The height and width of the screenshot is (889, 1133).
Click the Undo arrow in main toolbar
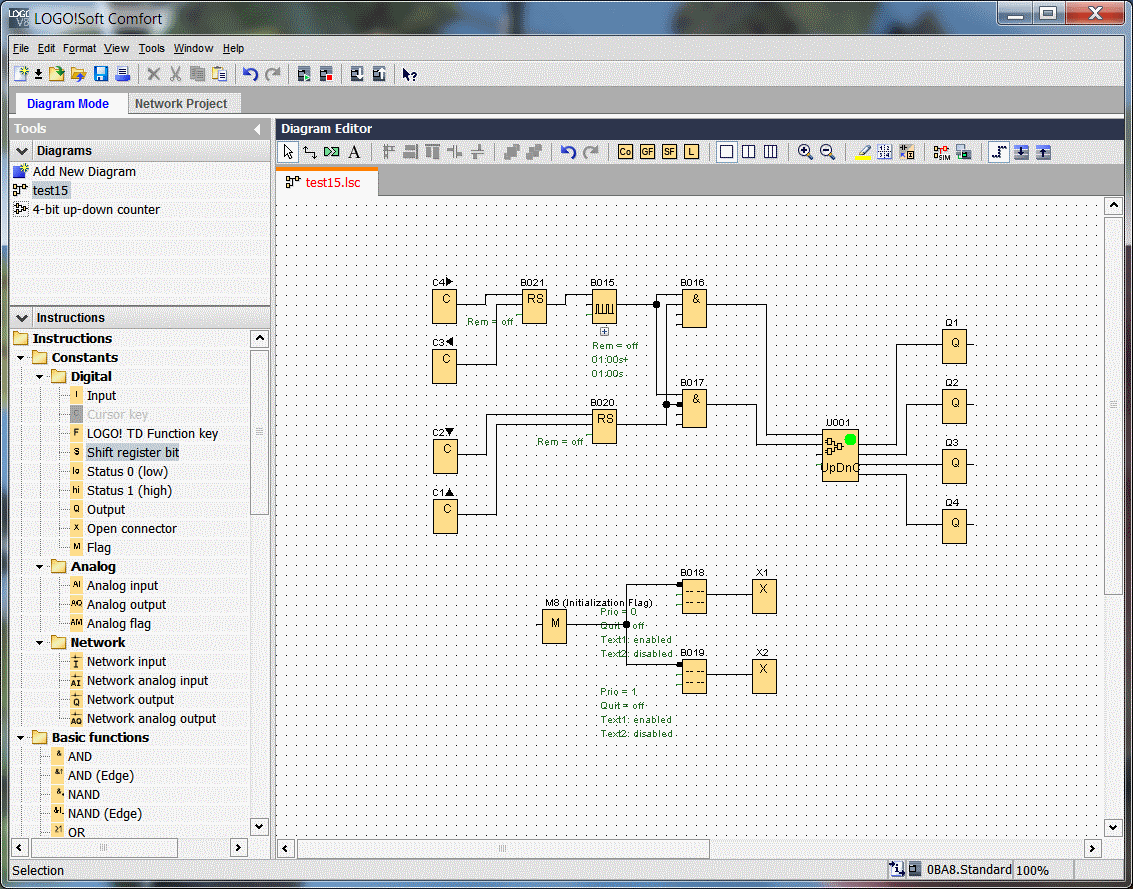coord(250,74)
